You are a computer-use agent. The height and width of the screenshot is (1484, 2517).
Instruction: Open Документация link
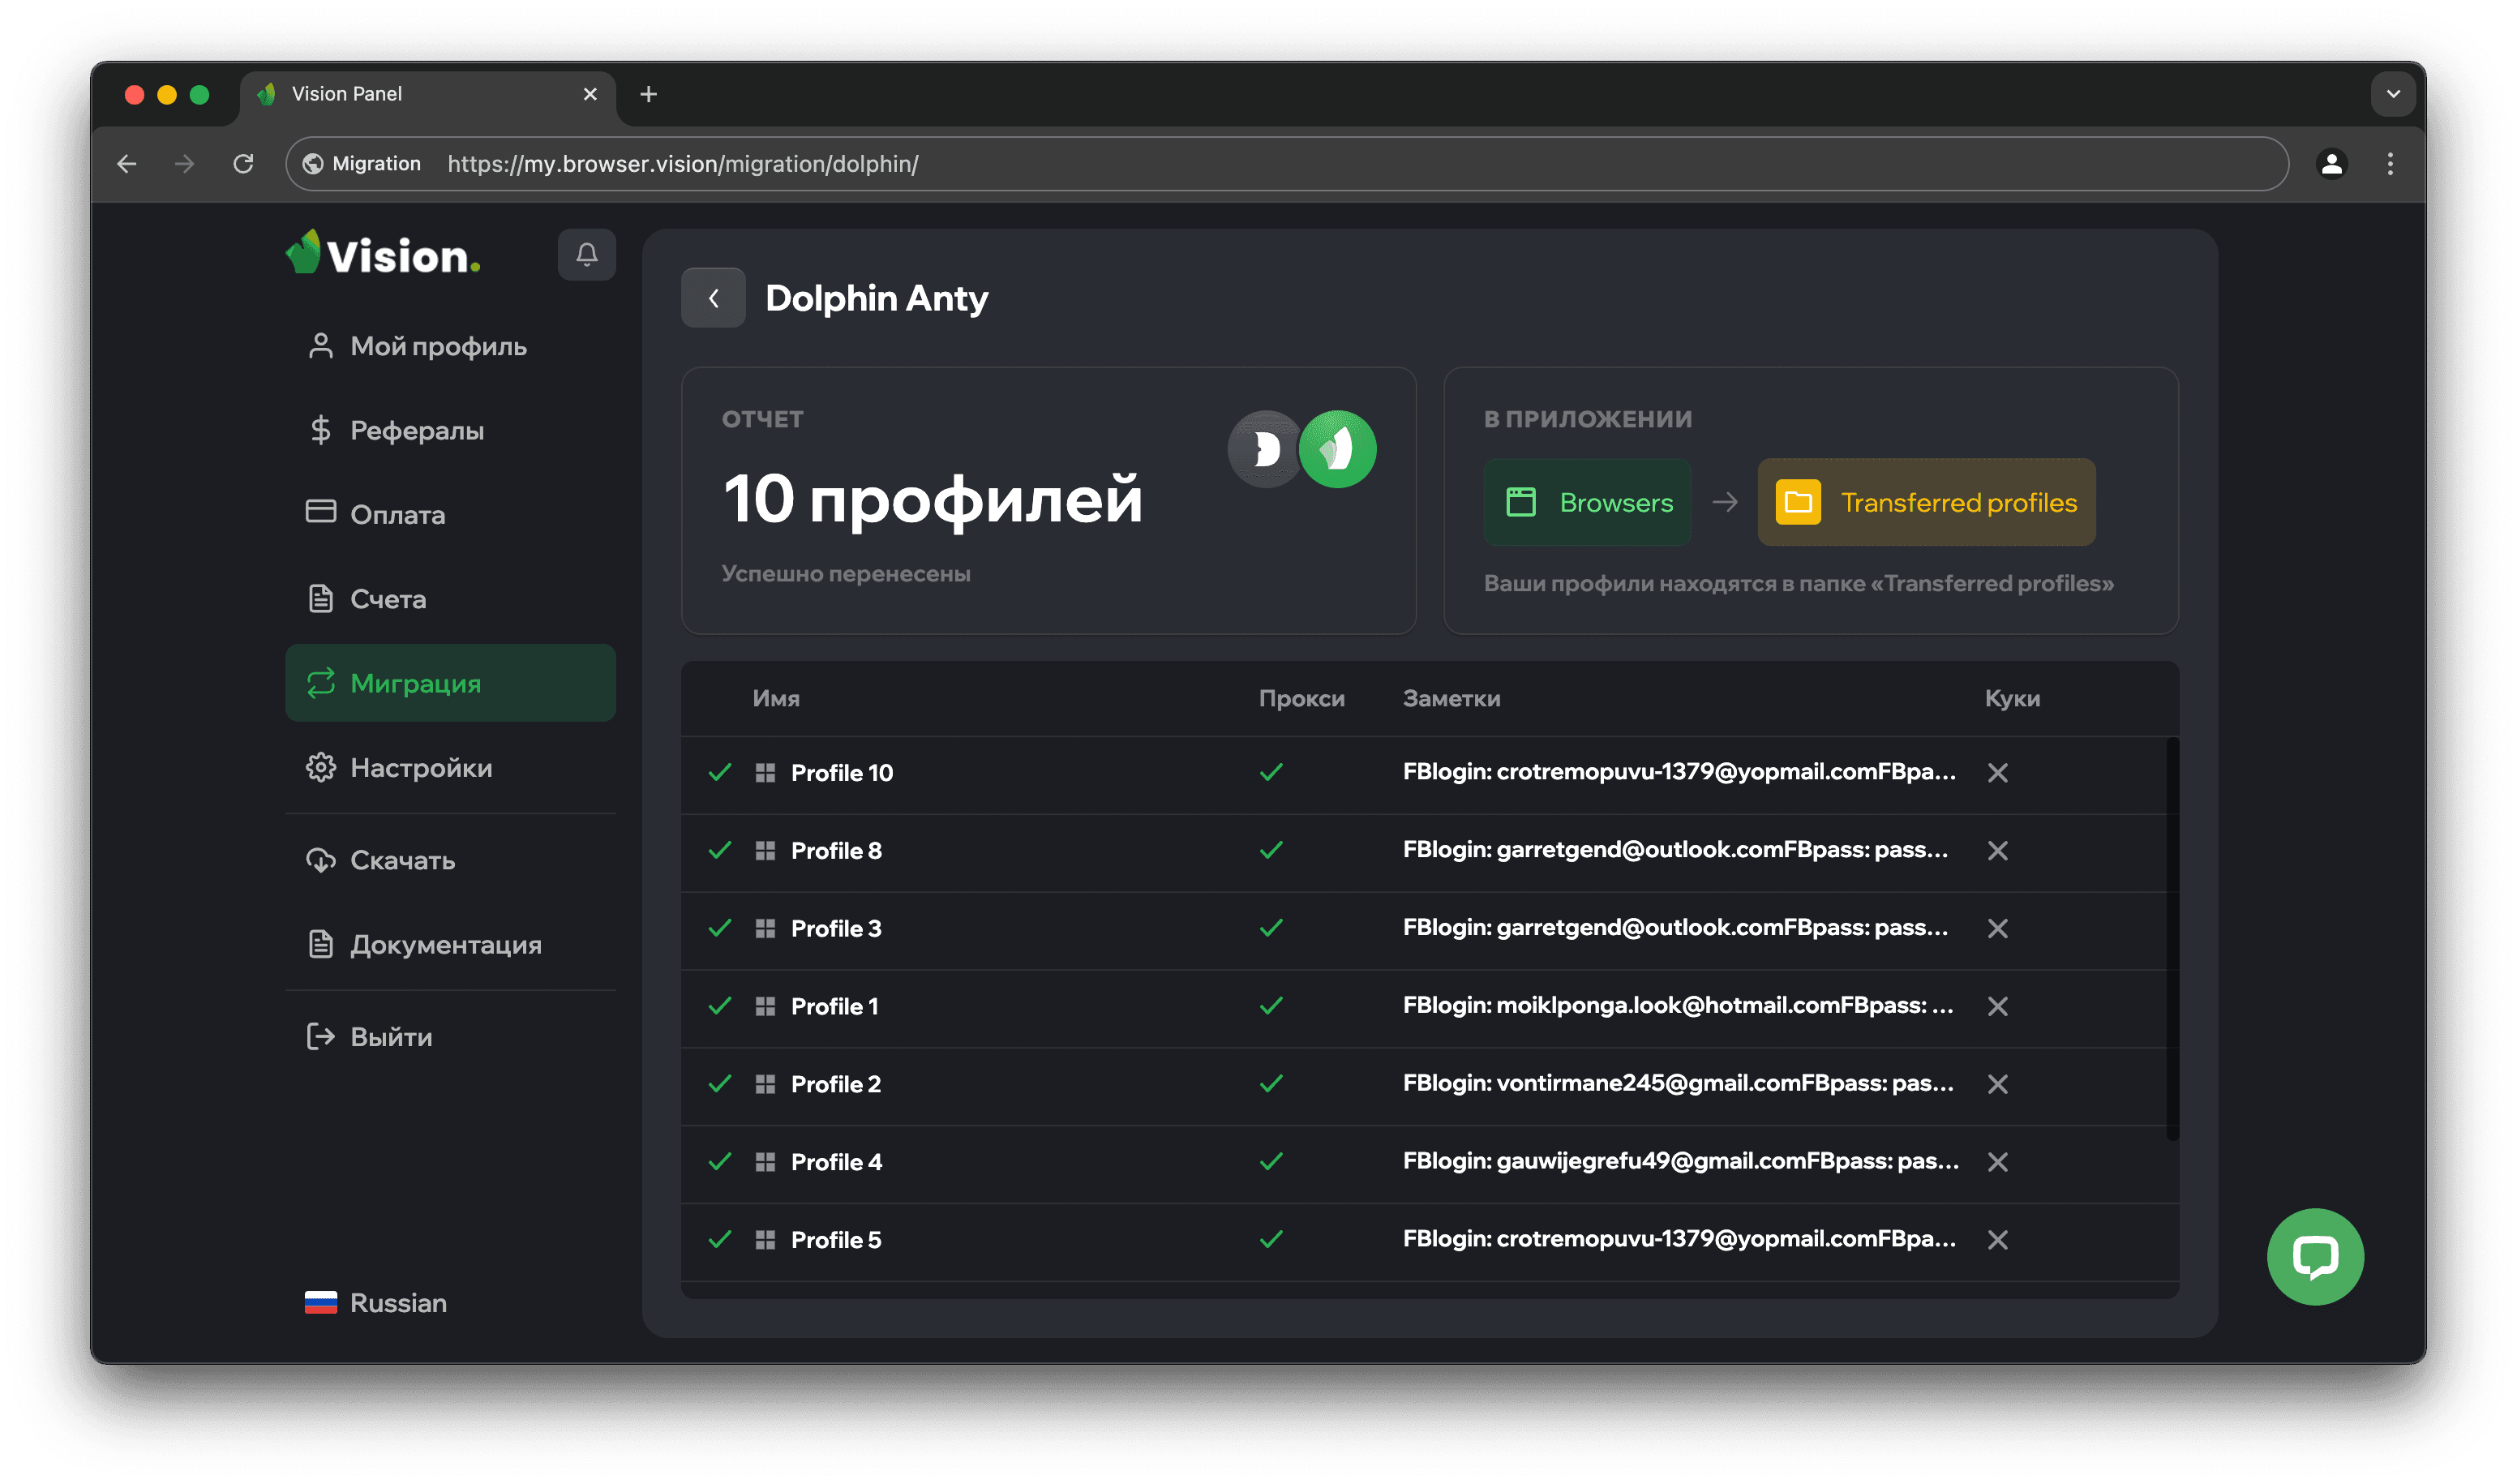450,944
